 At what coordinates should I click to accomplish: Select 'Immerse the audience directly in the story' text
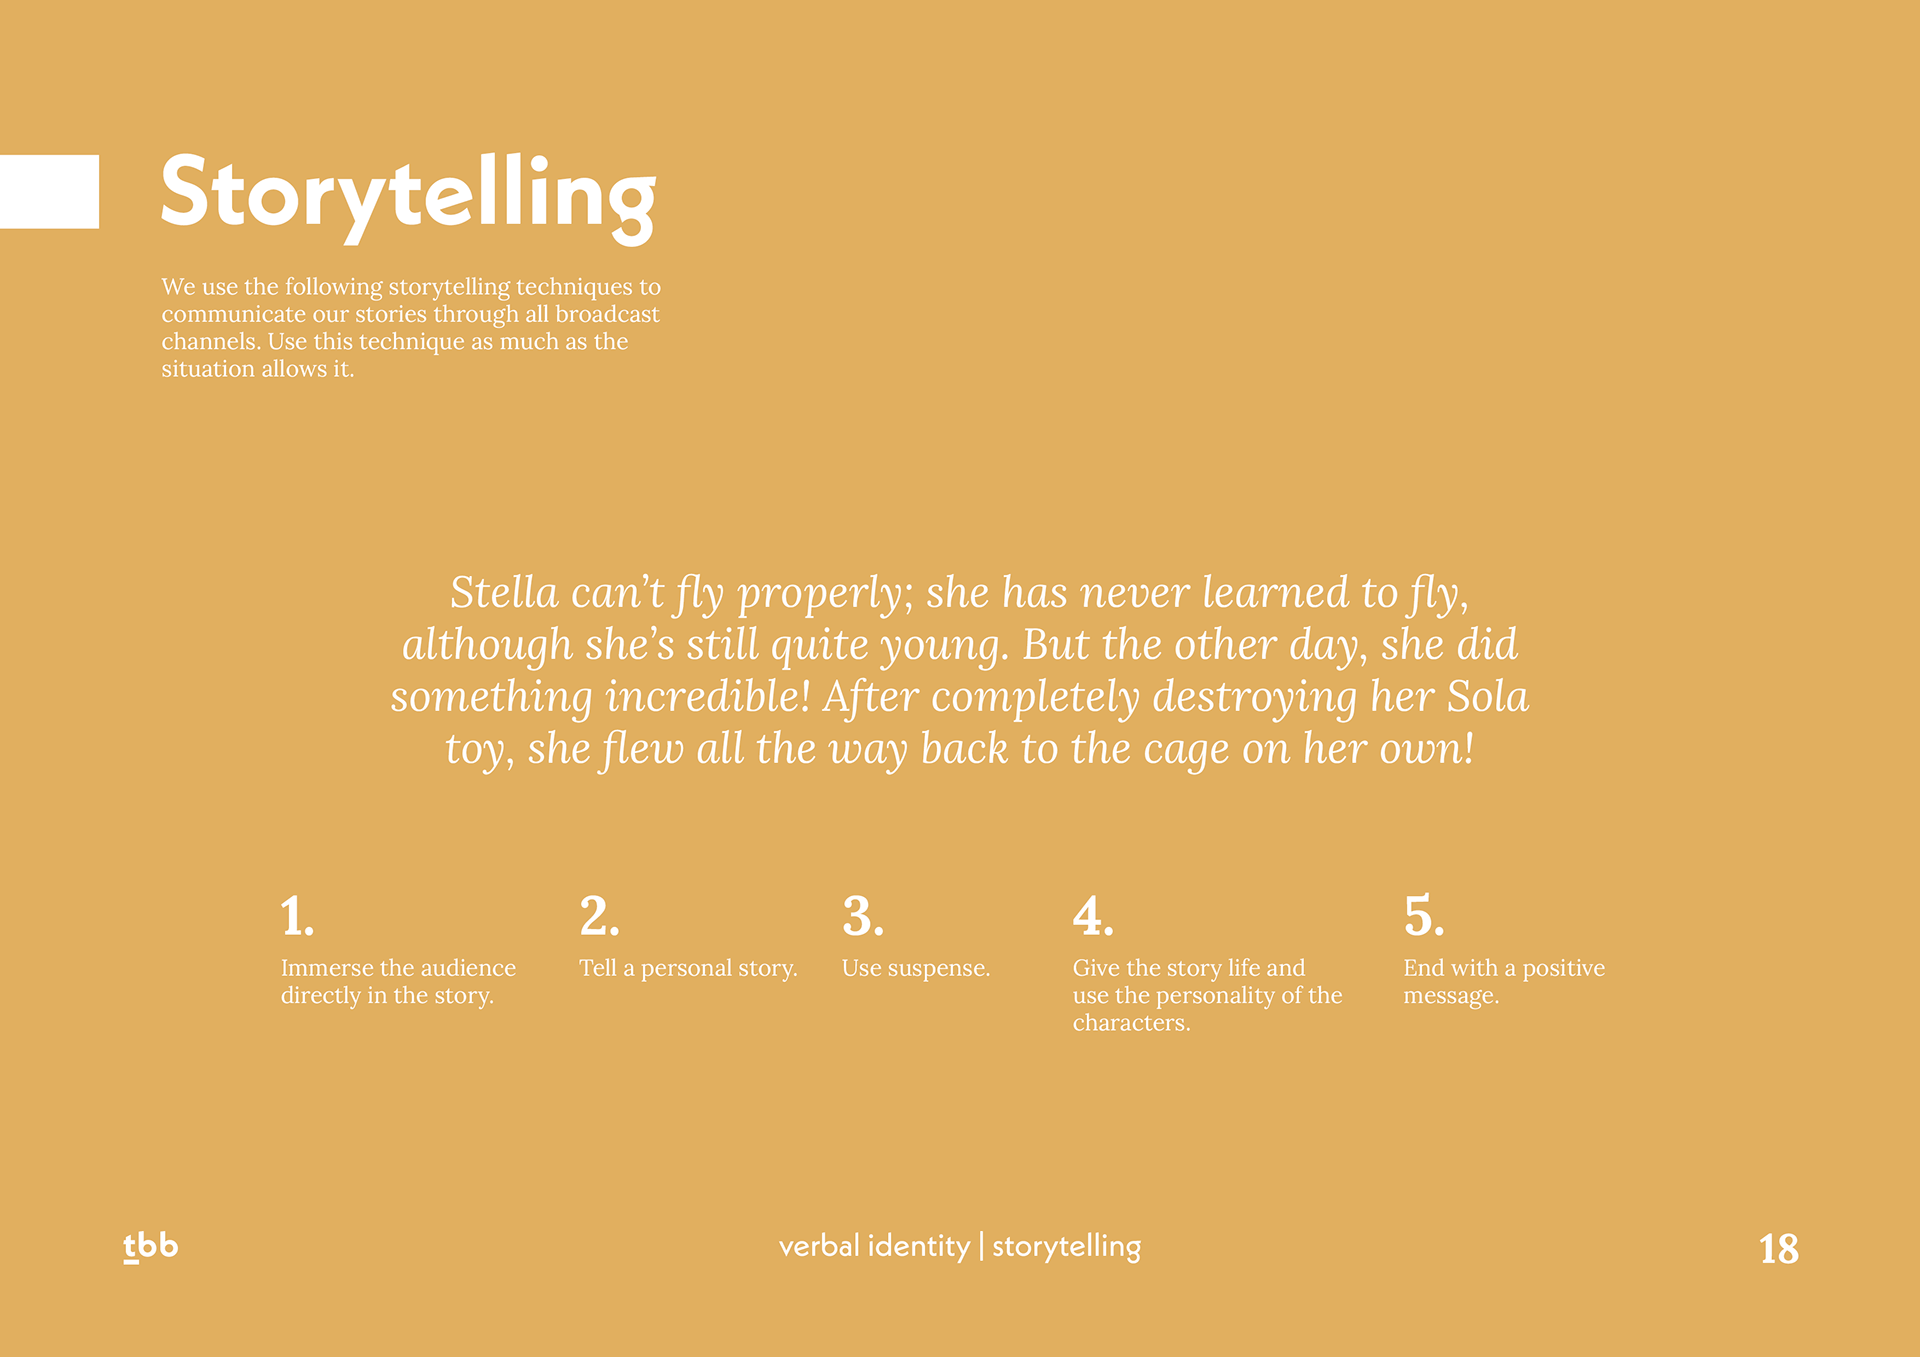coord(398,981)
